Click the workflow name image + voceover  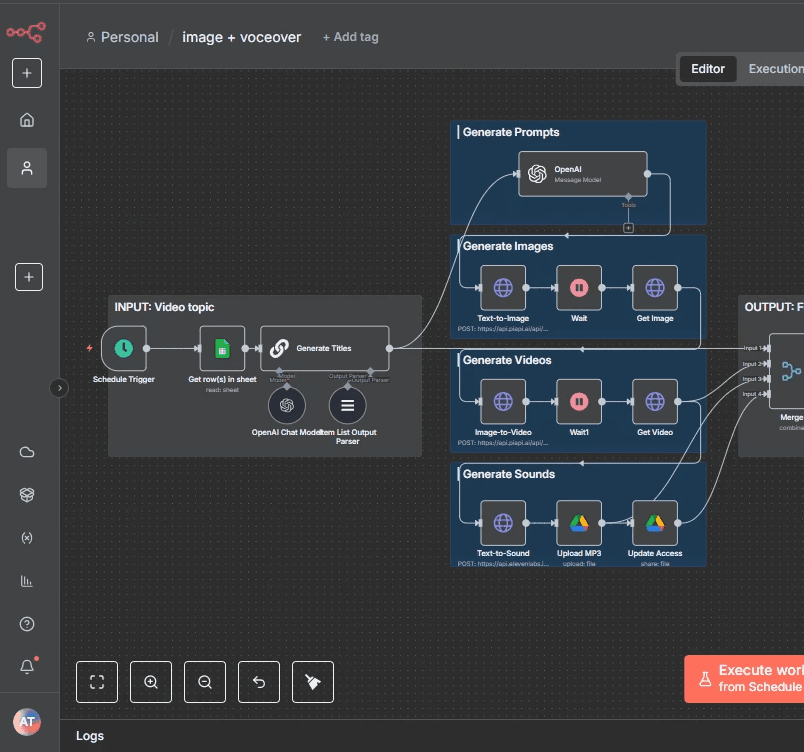coord(242,37)
